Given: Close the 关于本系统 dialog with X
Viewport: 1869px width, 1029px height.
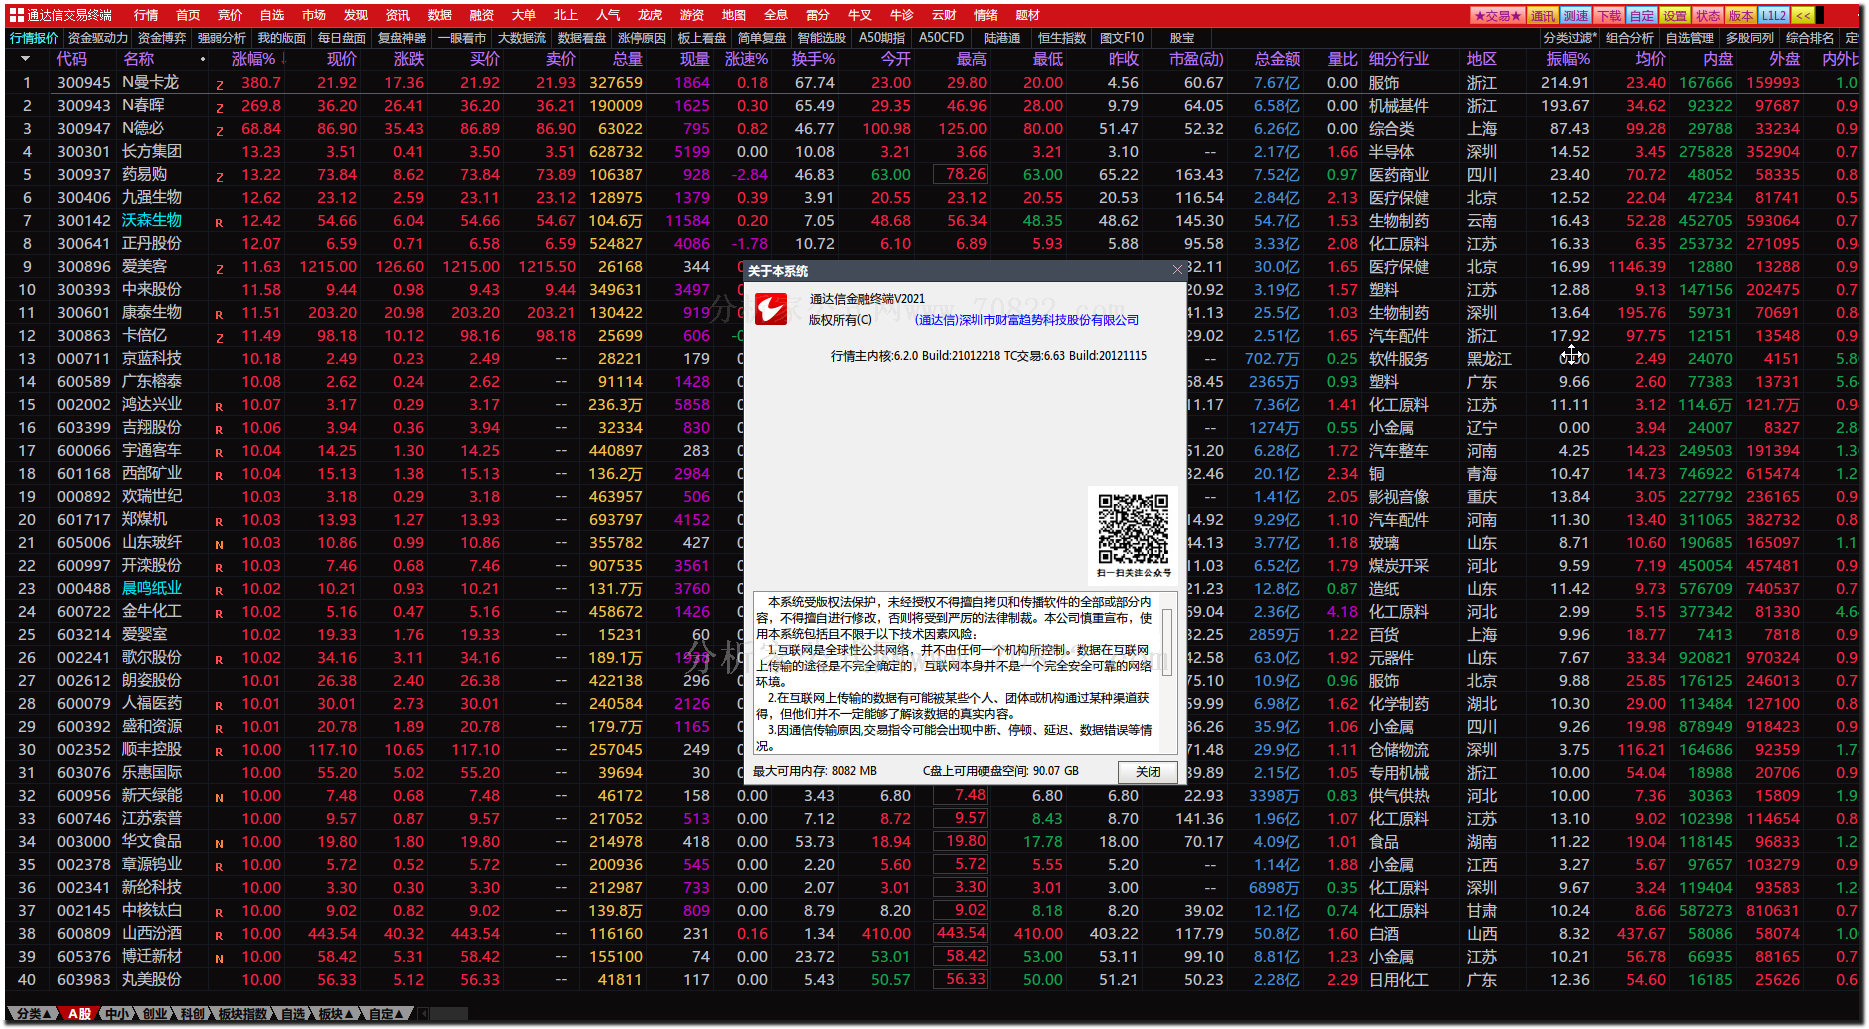Looking at the screenshot, I should (x=1177, y=270).
